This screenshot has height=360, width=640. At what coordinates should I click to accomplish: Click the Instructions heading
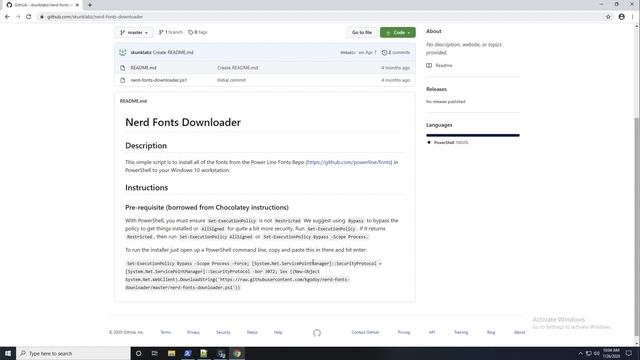[x=147, y=188]
